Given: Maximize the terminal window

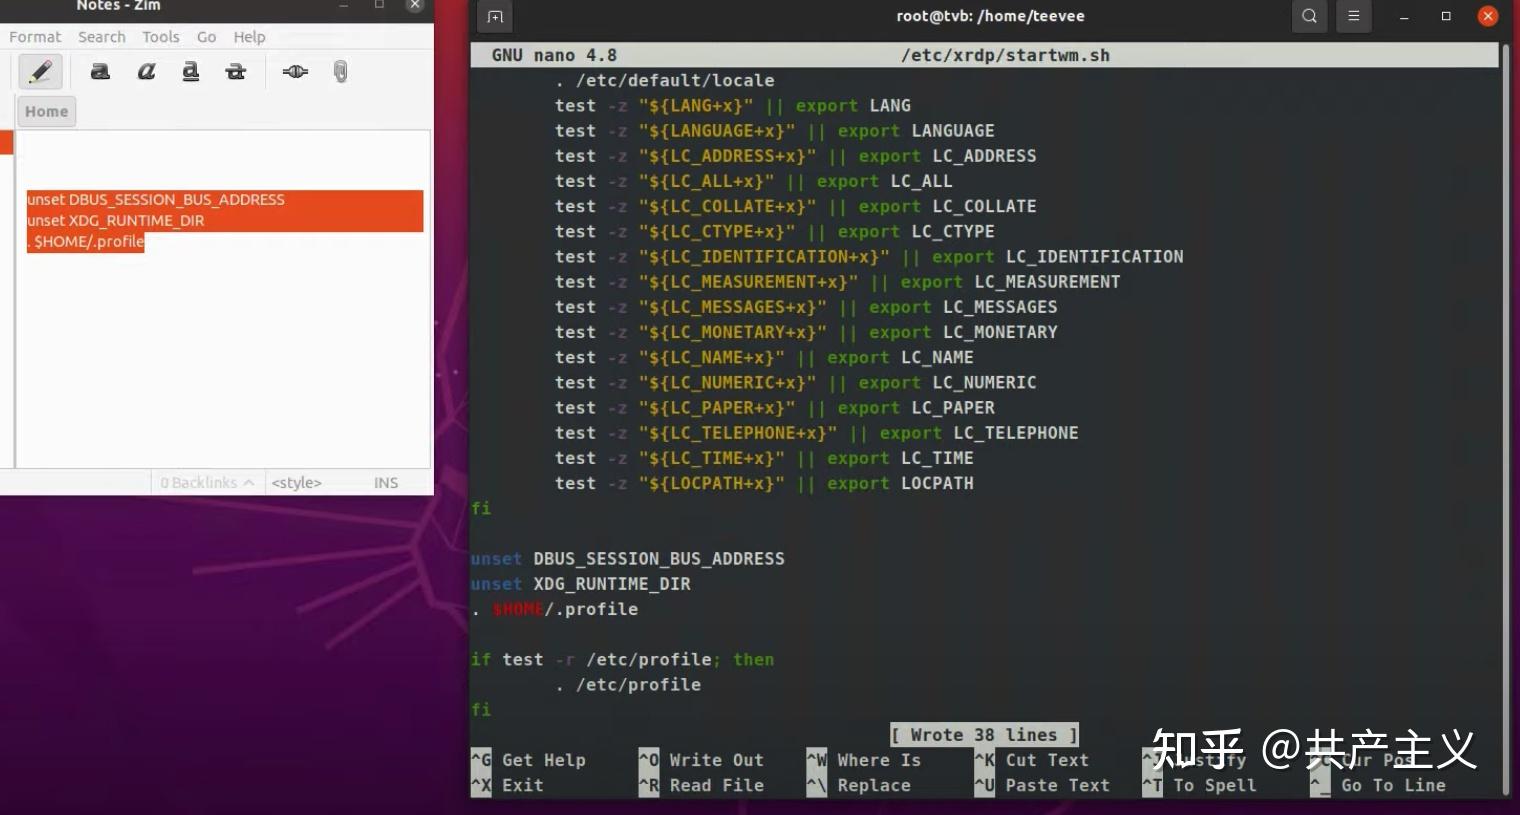Looking at the screenshot, I should pos(1446,16).
